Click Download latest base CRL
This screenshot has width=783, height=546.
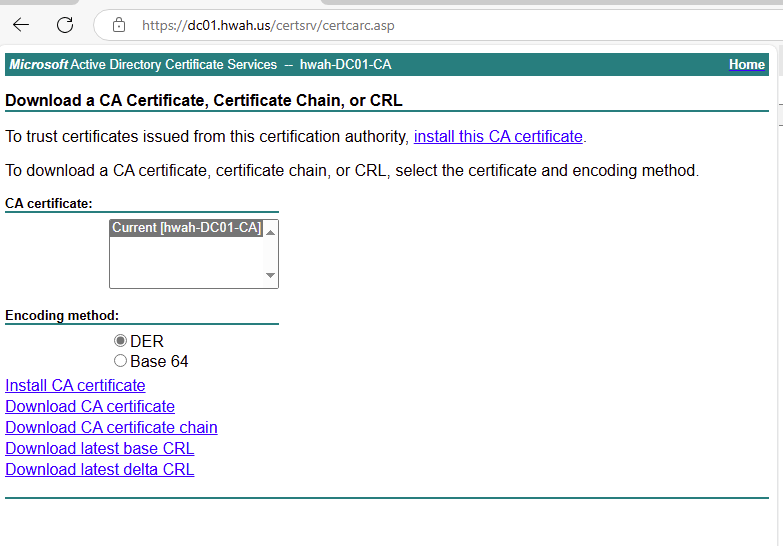(99, 449)
